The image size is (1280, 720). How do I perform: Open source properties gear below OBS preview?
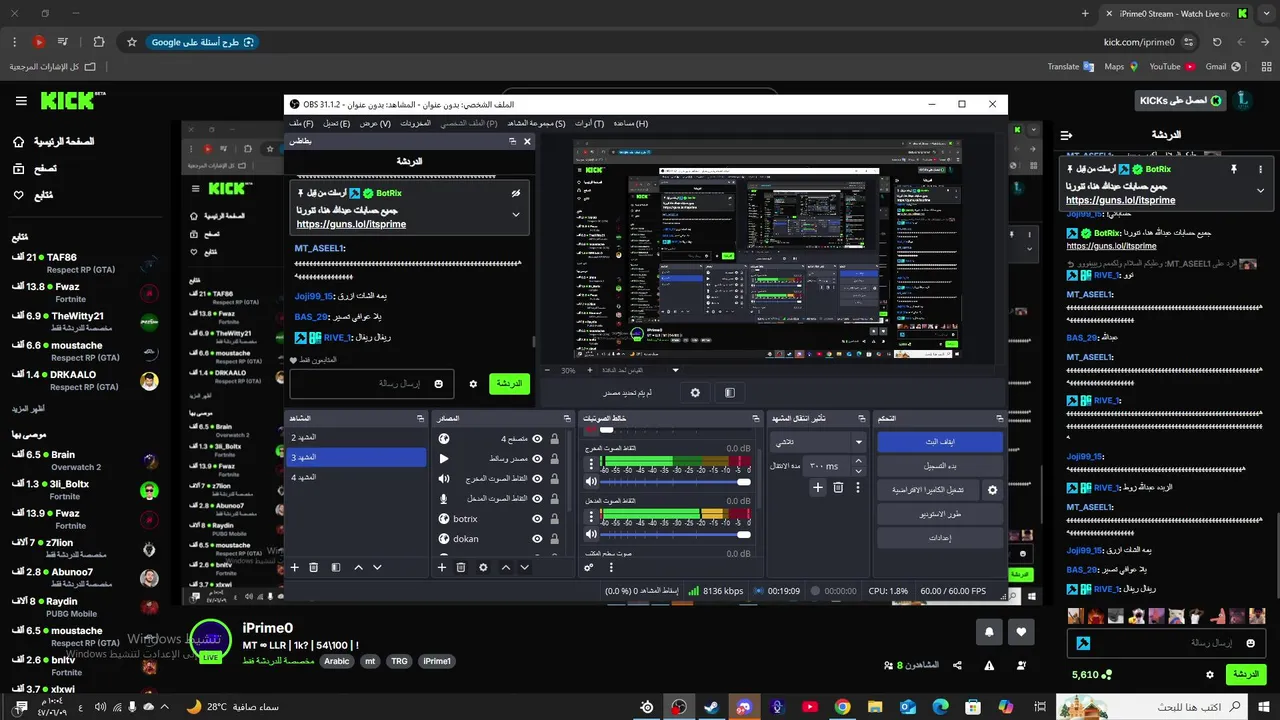tap(696, 393)
